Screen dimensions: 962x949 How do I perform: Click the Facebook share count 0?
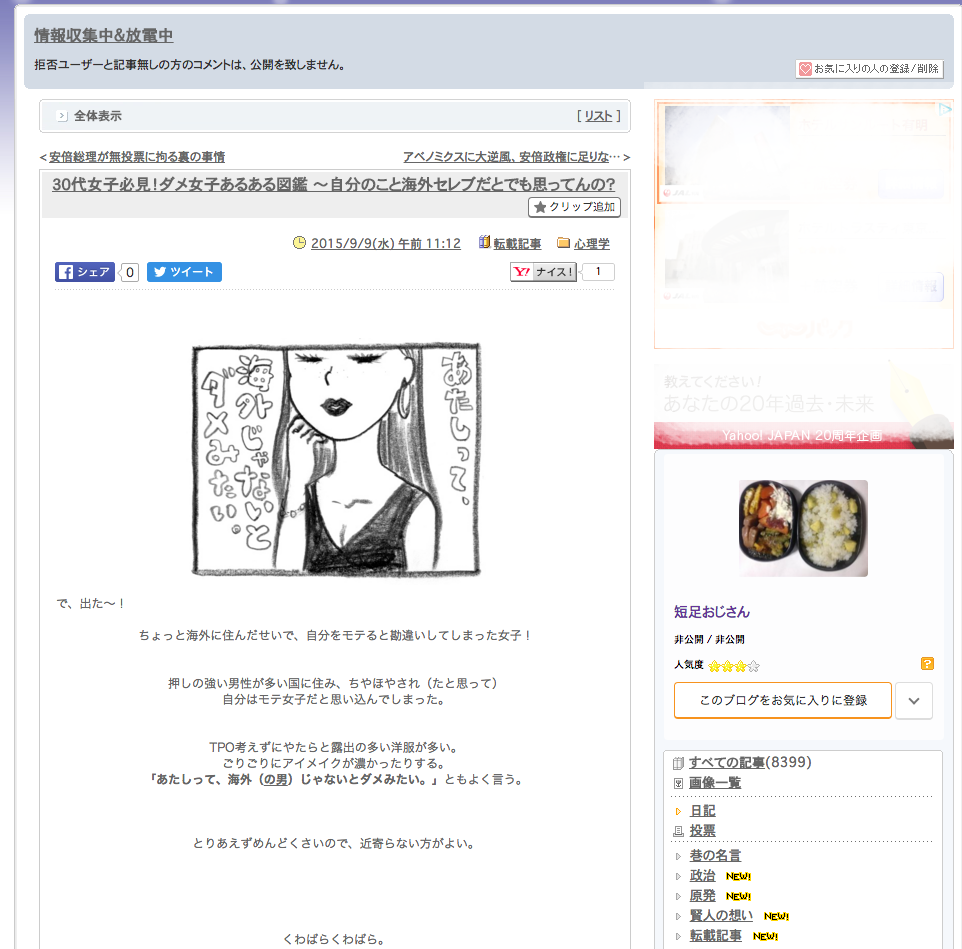tap(129, 272)
